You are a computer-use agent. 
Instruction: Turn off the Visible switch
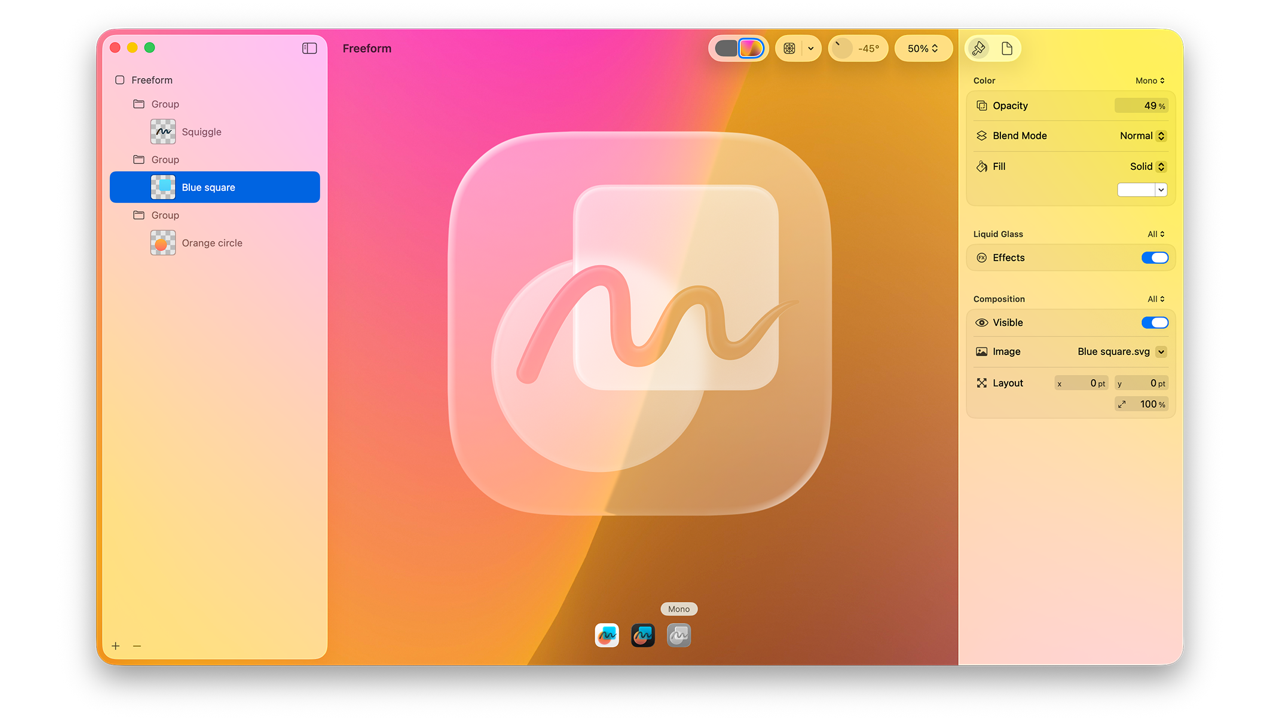tap(1155, 323)
